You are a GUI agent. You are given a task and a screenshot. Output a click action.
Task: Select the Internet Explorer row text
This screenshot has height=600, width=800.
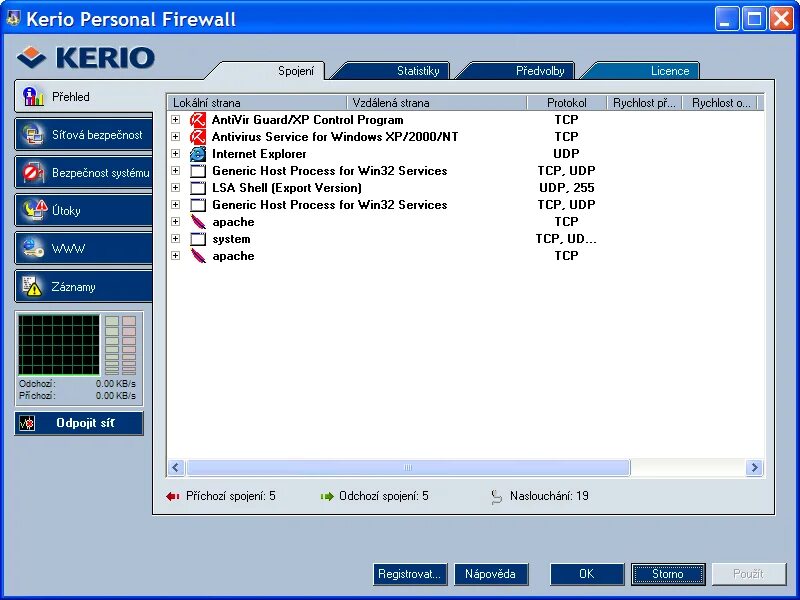point(259,154)
